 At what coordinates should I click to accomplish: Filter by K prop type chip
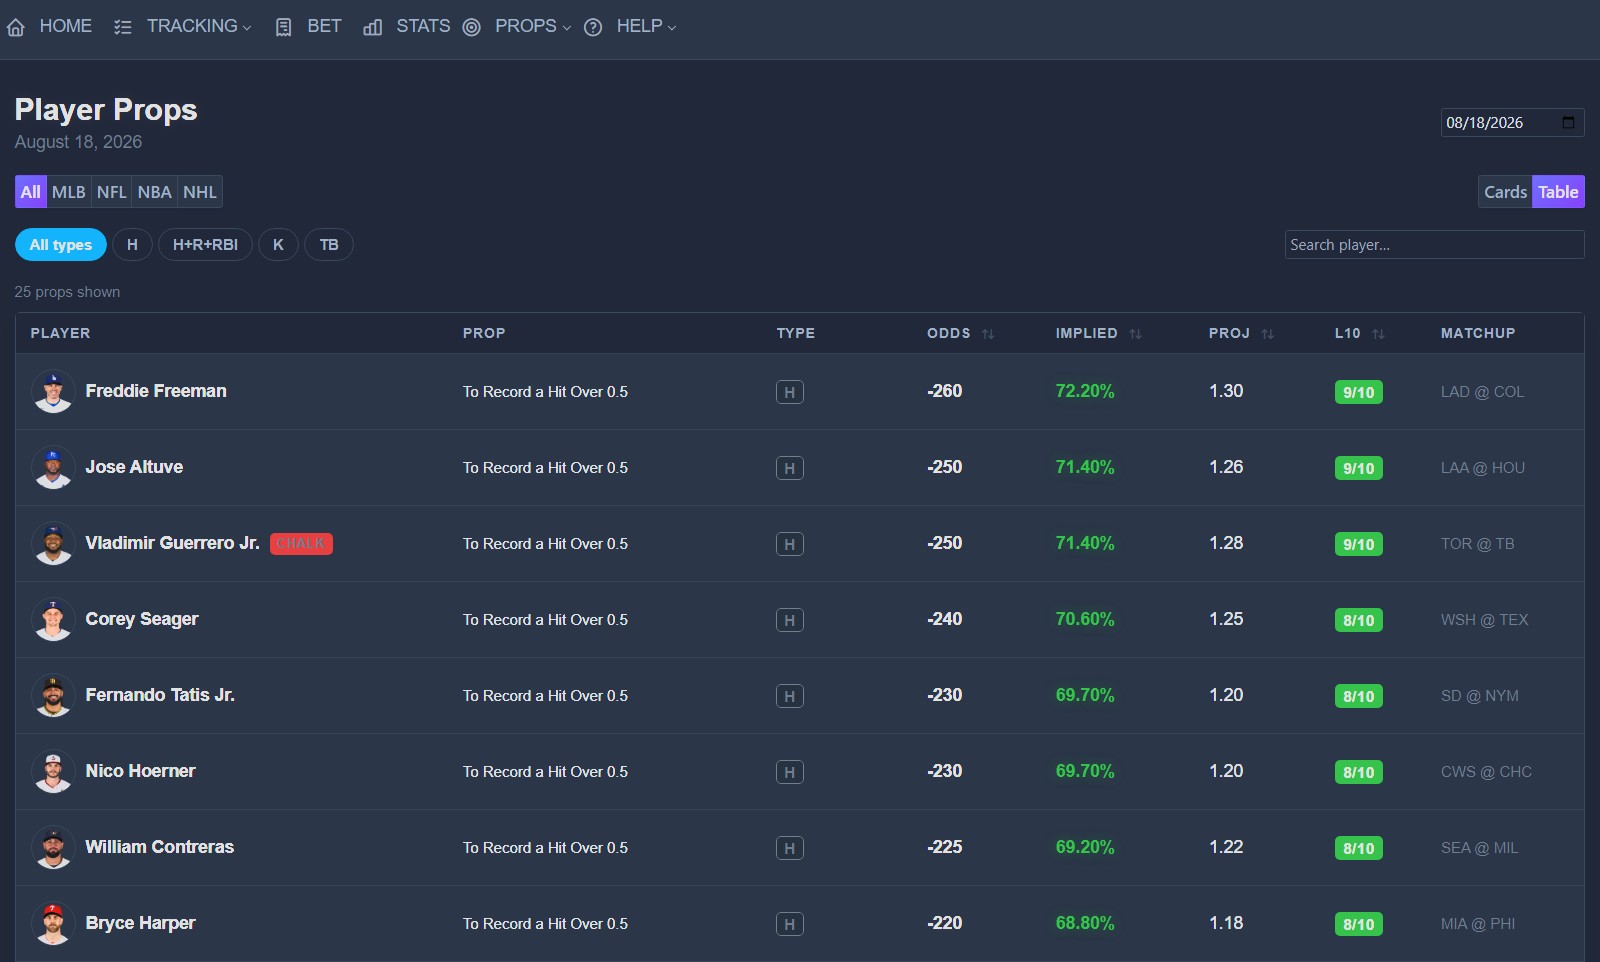pyautogui.click(x=278, y=245)
